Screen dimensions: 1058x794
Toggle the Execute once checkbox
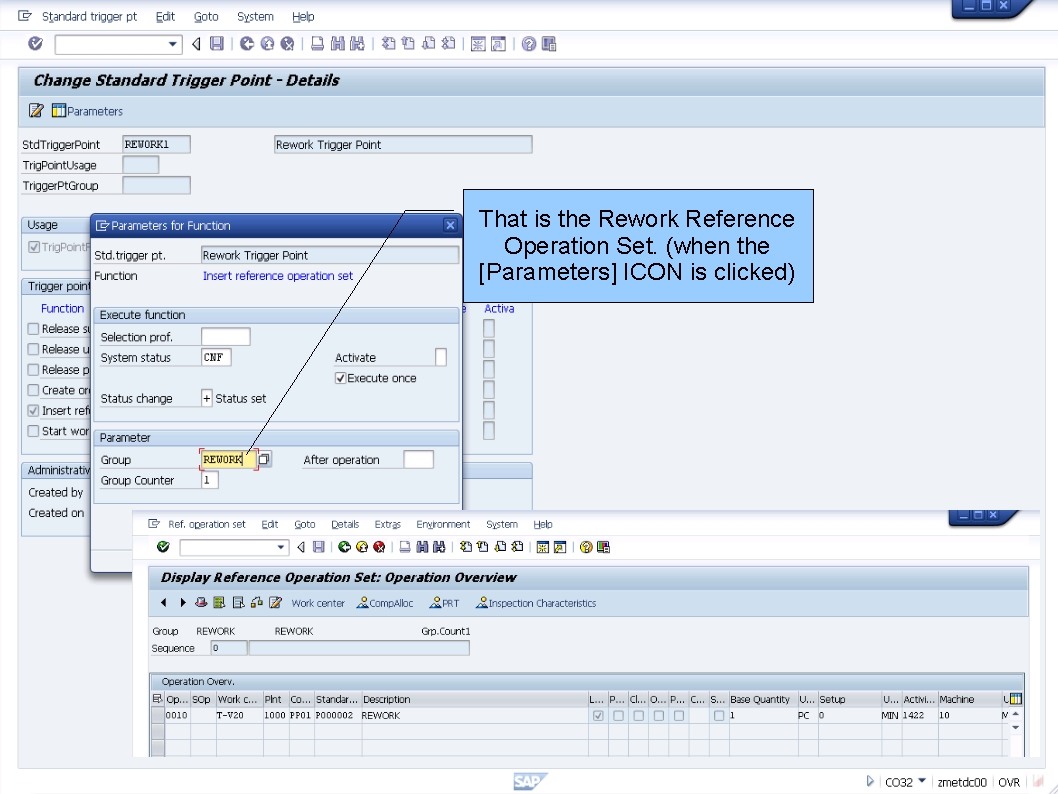341,378
